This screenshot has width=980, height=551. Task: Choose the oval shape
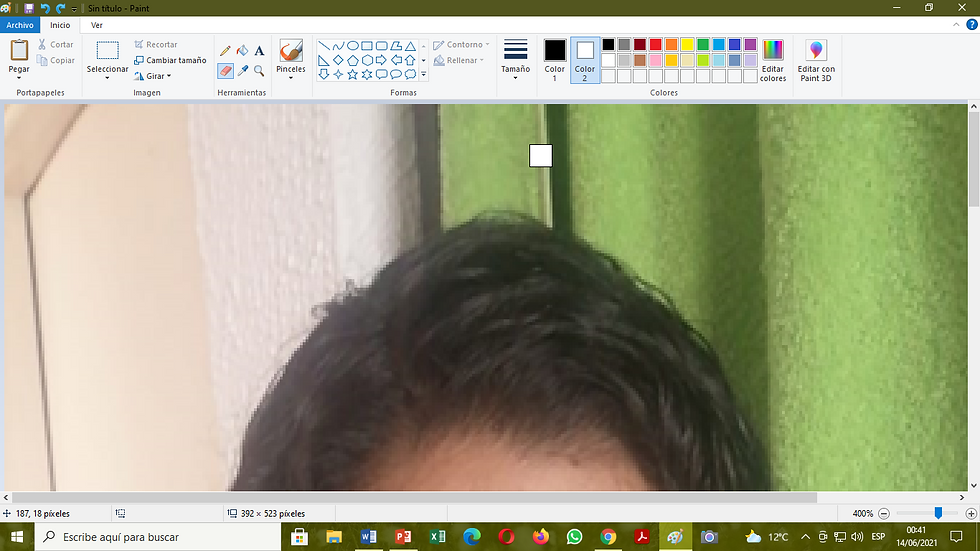pos(352,46)
